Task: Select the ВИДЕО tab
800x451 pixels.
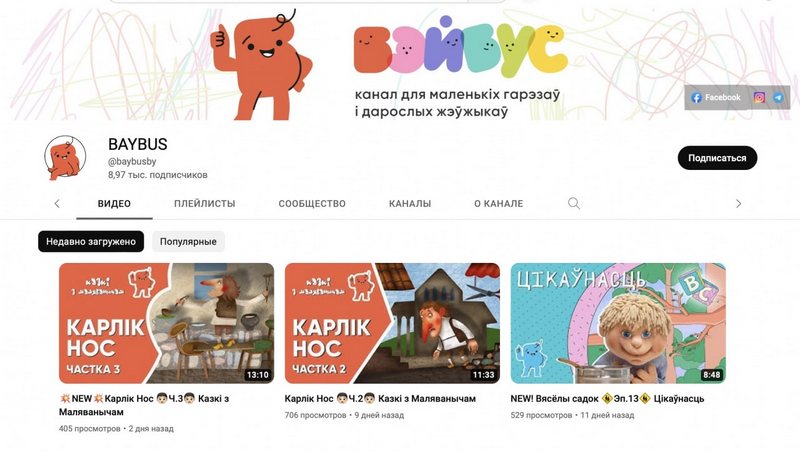Action: 114,204
